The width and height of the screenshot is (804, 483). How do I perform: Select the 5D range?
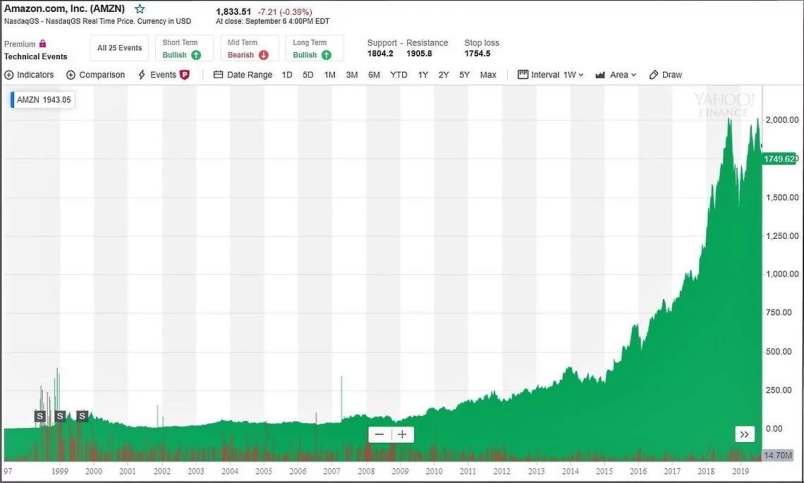tap(308, 75)
